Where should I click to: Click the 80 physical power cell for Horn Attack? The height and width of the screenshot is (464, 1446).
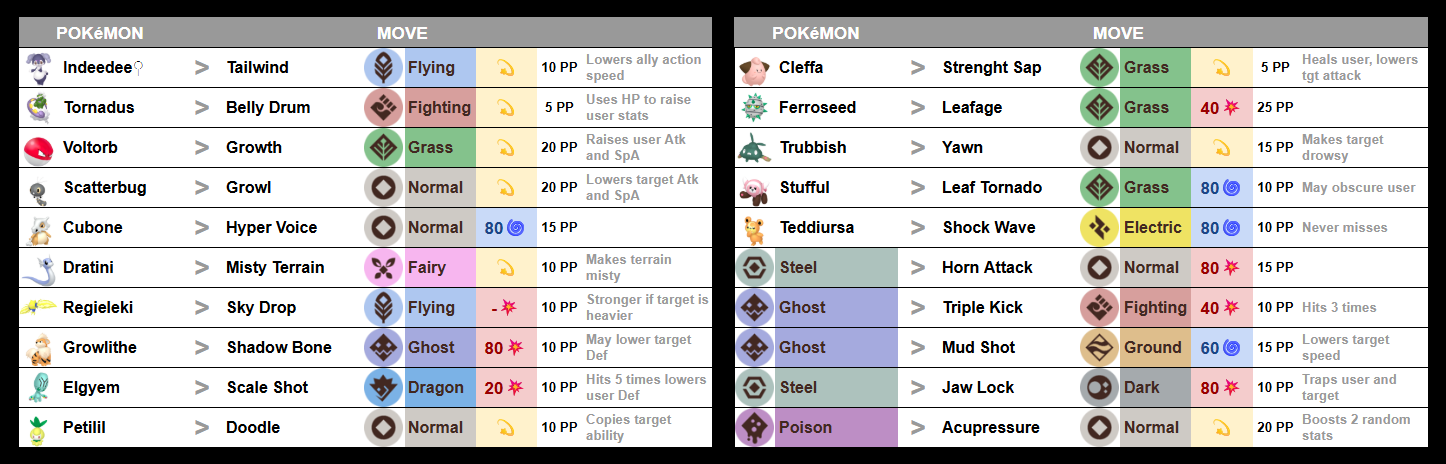coord(1222,268)
